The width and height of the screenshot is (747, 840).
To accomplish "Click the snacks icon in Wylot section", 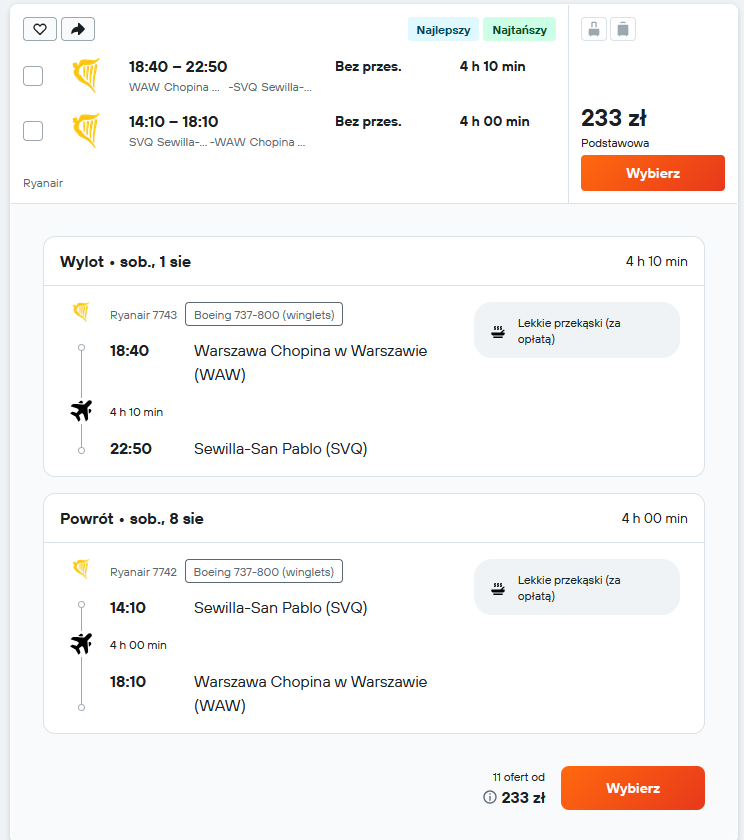I will click(x=500, y=332).
